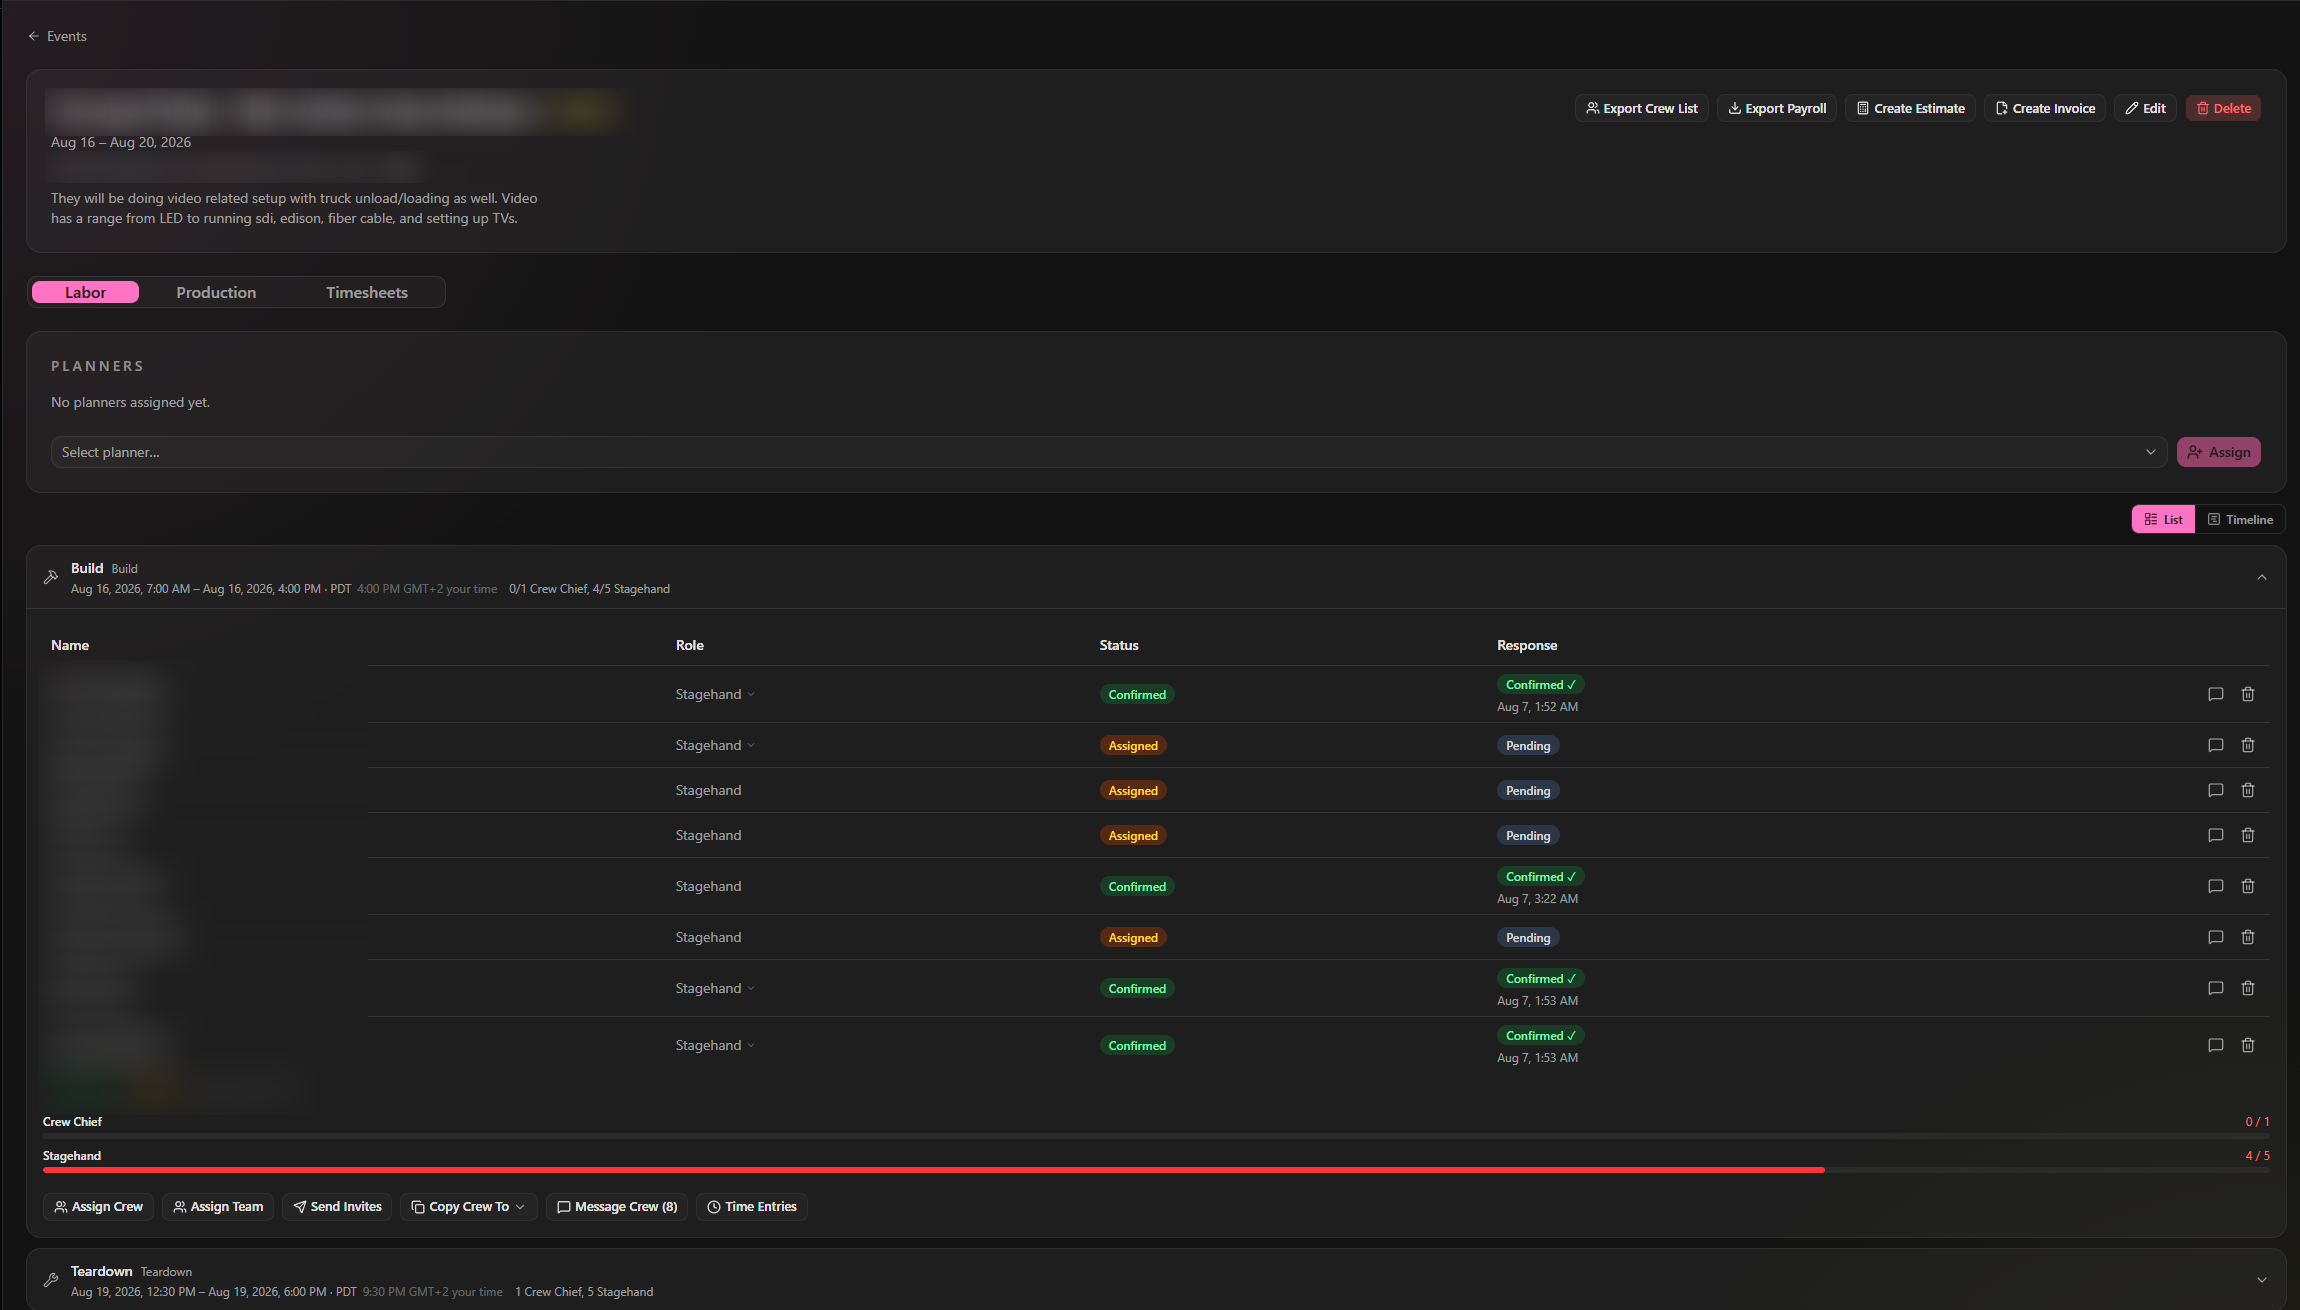This screenshot has height=1310, width=2300.
Task: Click the Export Payroll download button
Action: (x=1776, y=108)
